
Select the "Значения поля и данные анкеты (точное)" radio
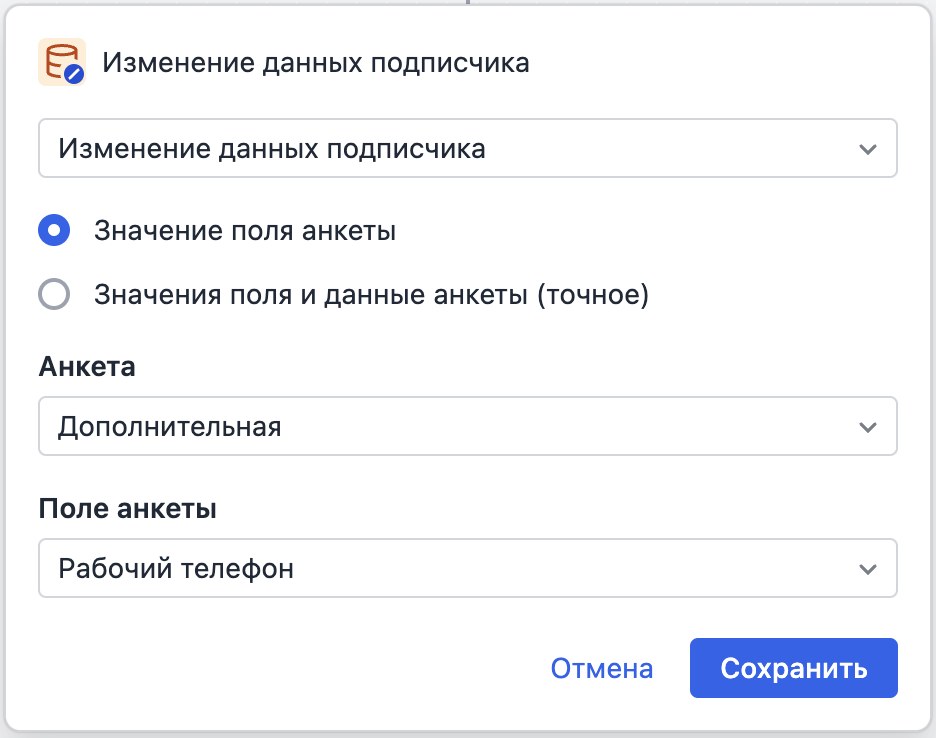pos(54,294)
